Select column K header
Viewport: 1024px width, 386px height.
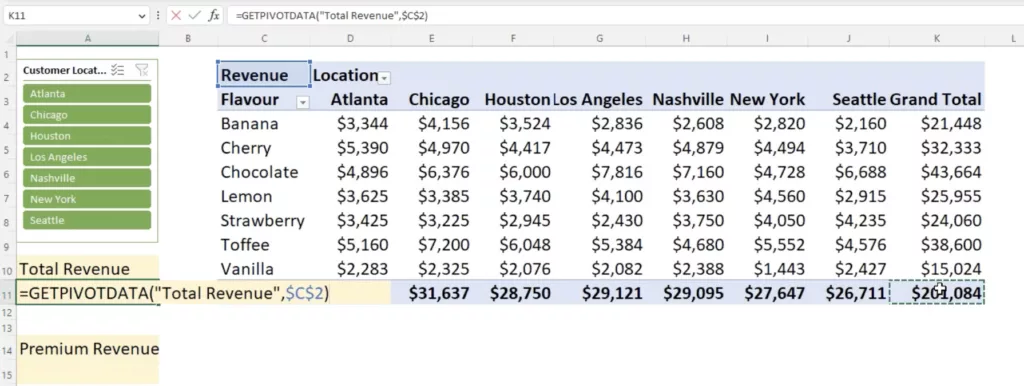point(936,39)
